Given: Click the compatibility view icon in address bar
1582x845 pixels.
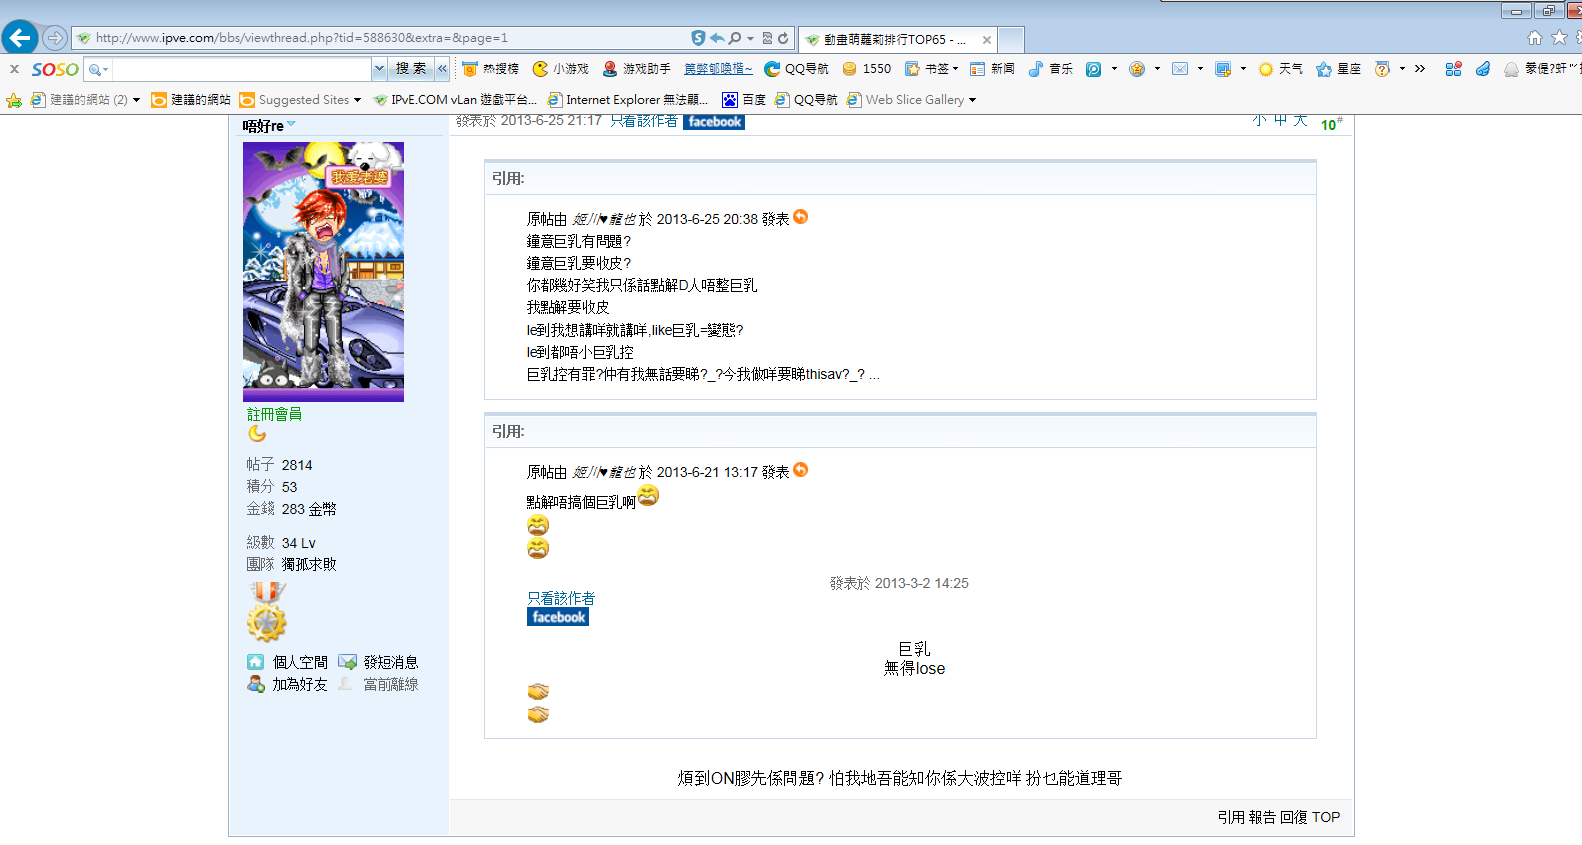Looking at the screenshot, I should [767, 38].
